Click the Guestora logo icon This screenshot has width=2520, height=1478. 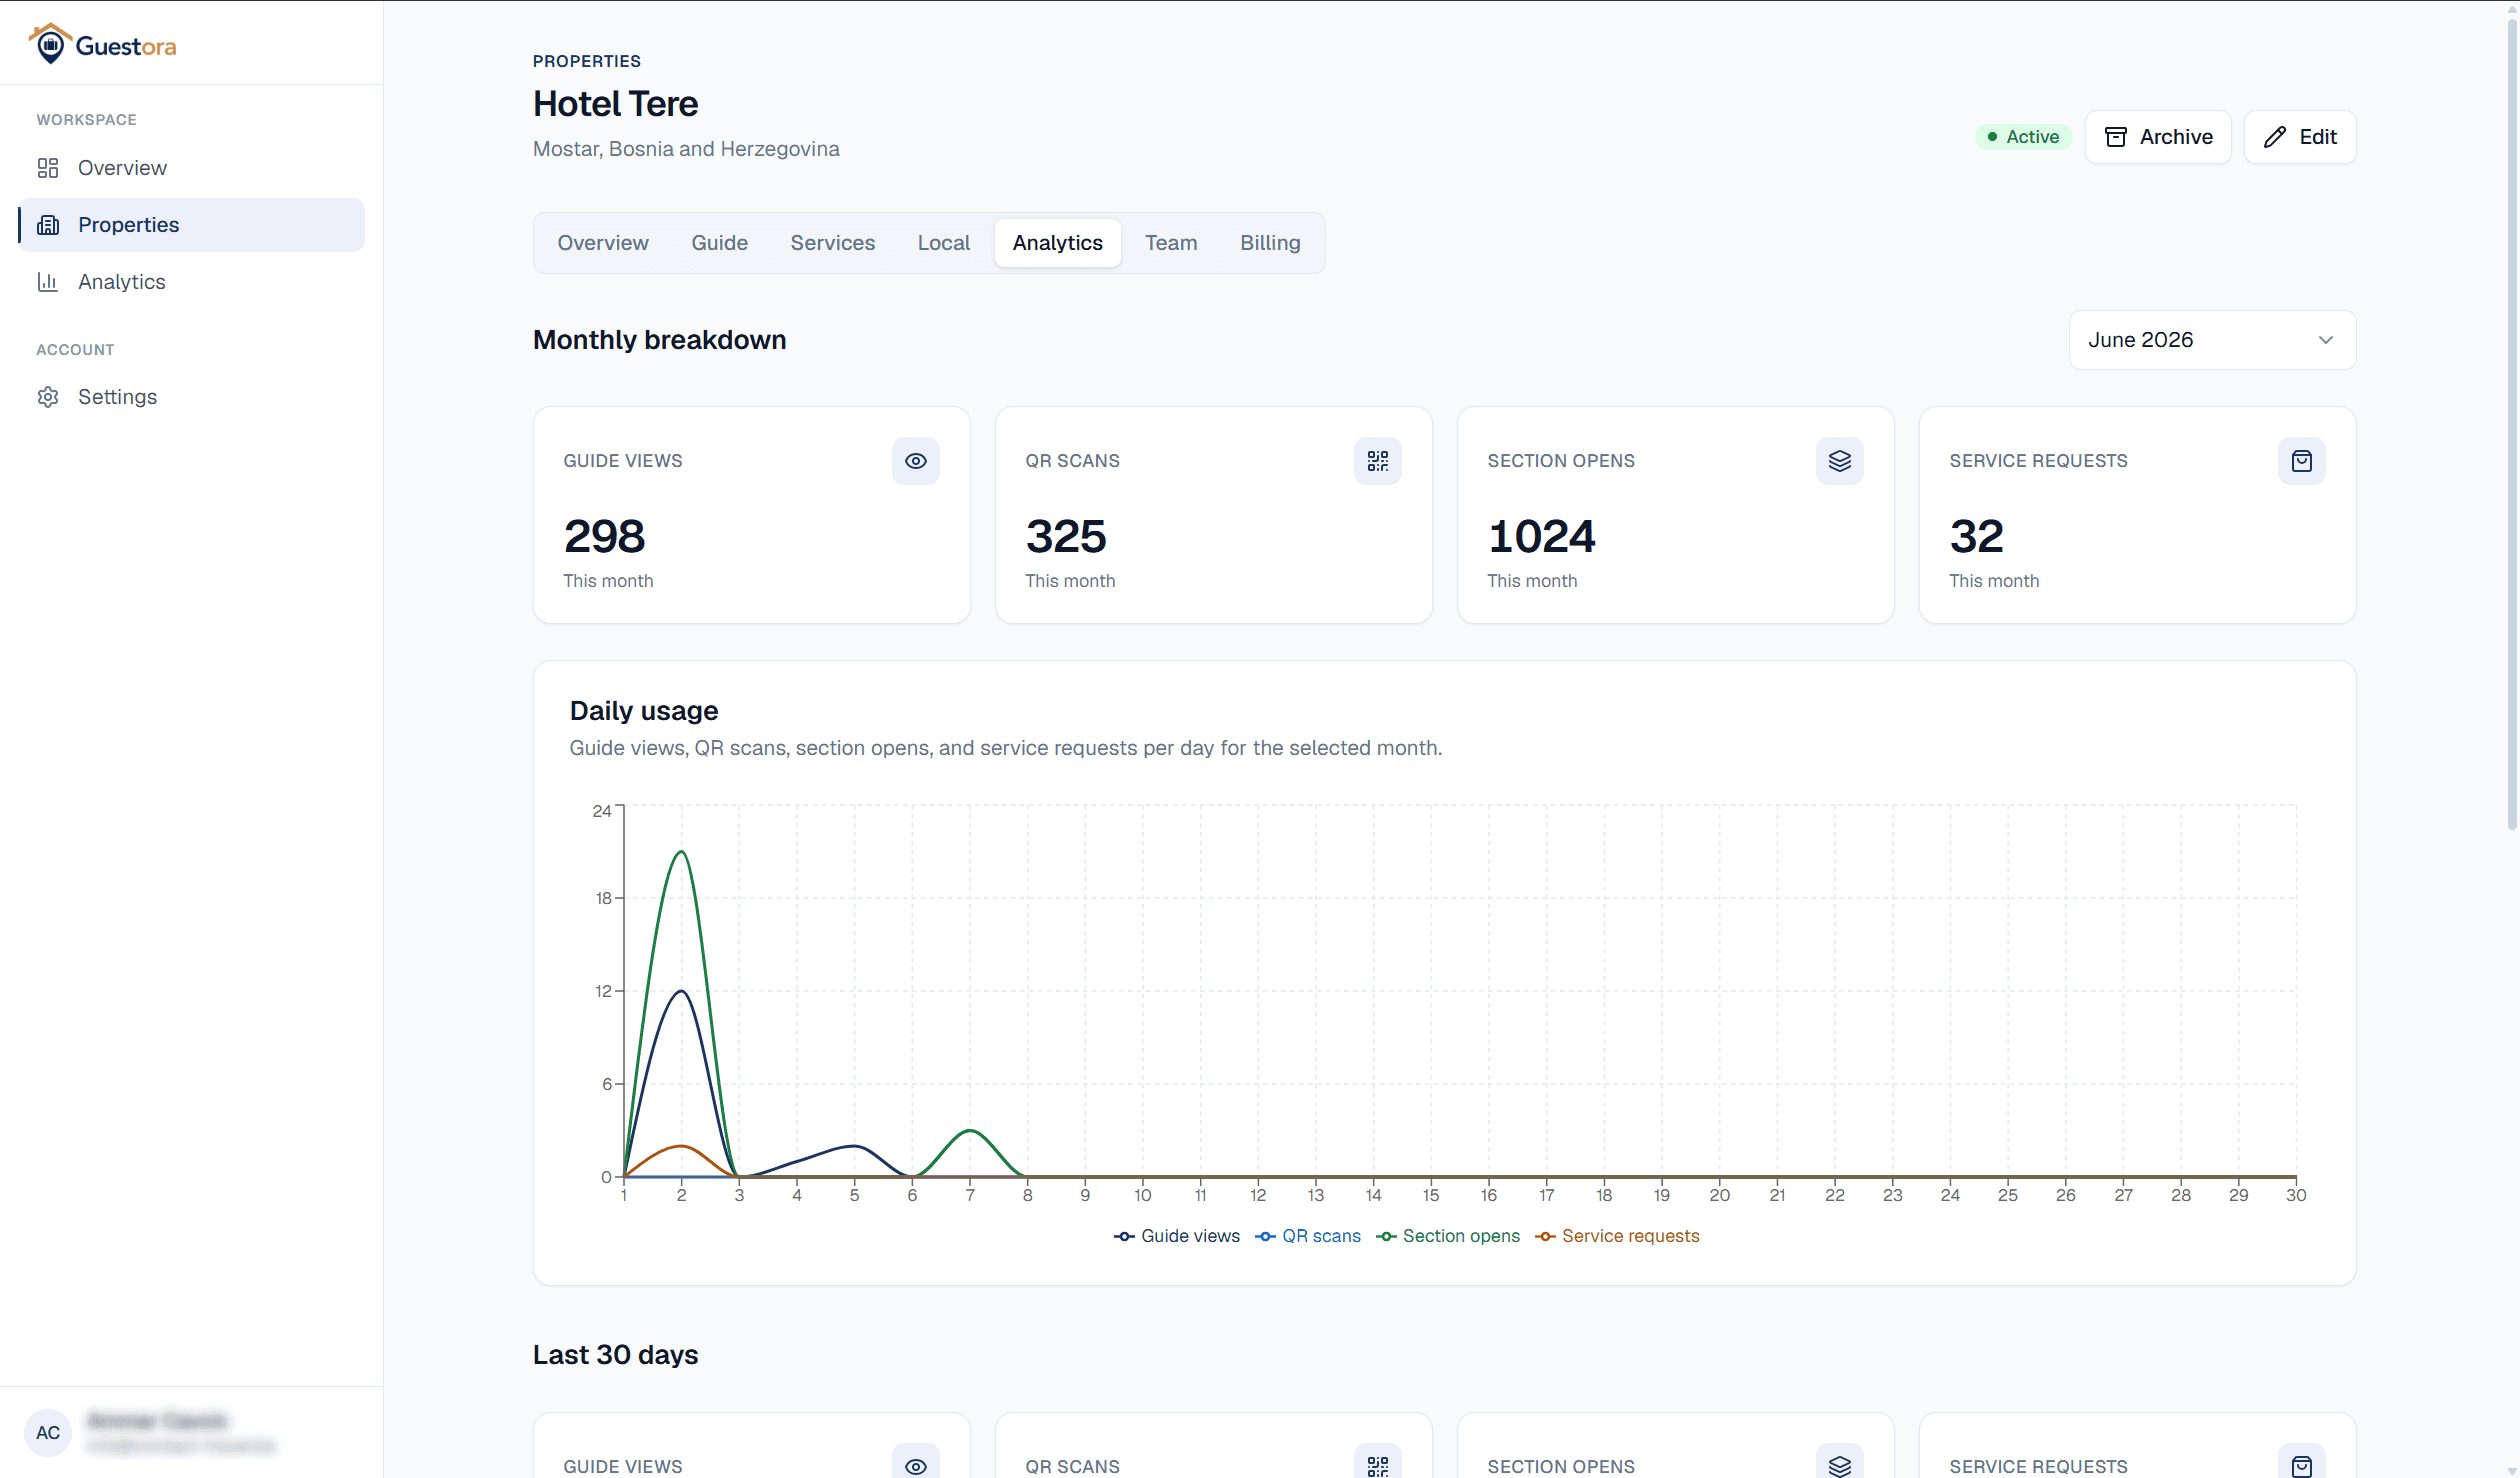[50, 44]
